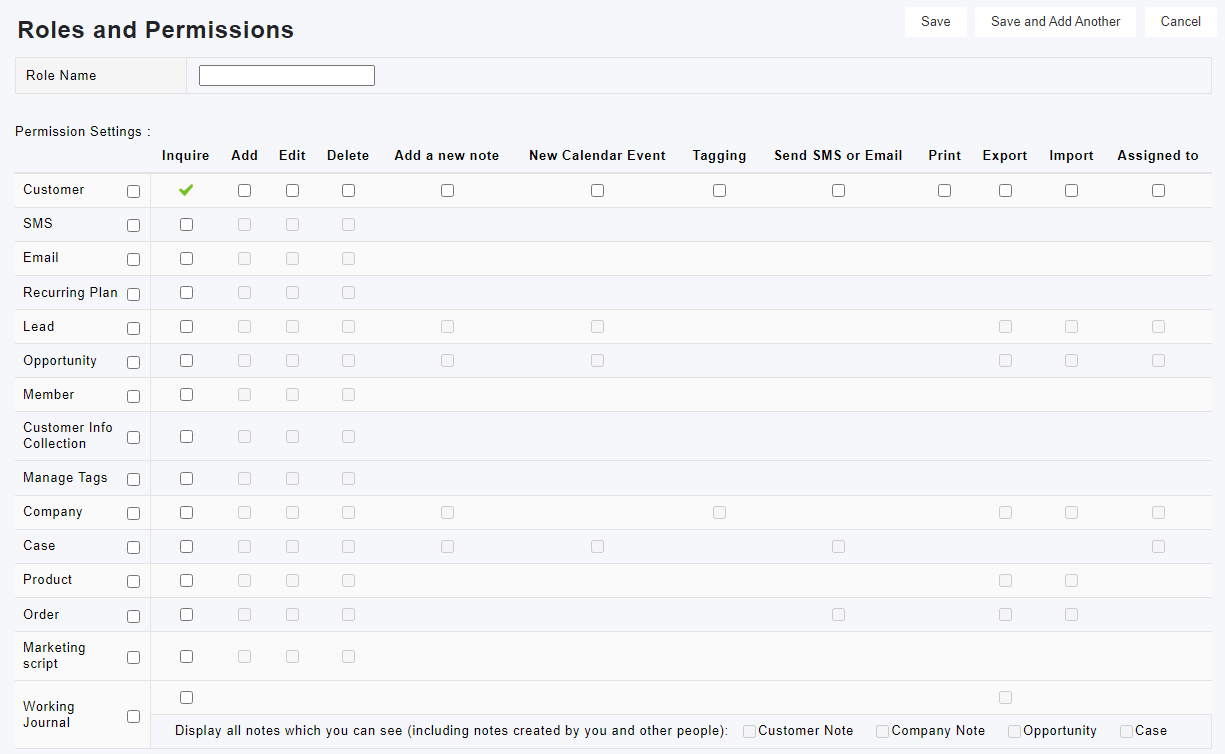
Task: Tick Export checkbox in Customer row
Action: (x=1005, y=191)
